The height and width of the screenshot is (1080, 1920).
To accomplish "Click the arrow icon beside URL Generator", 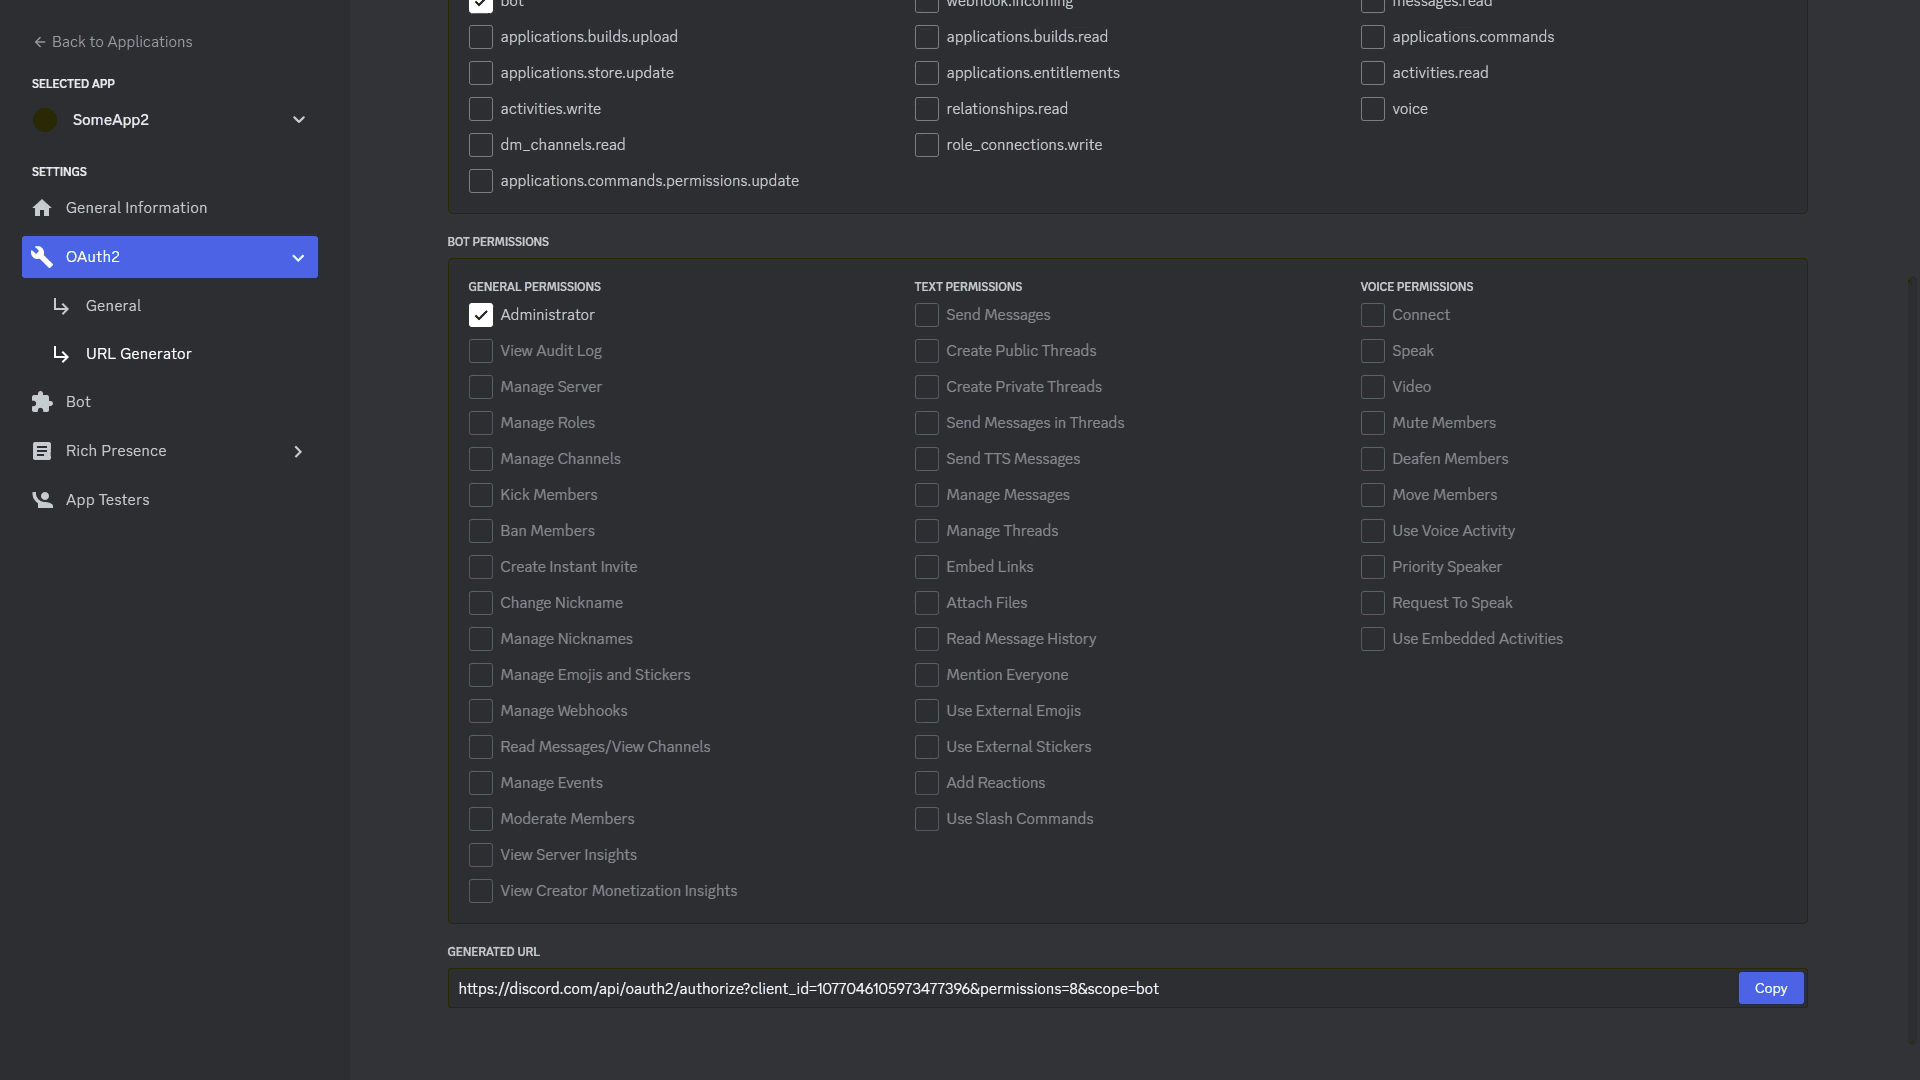I will click(61, 354).
